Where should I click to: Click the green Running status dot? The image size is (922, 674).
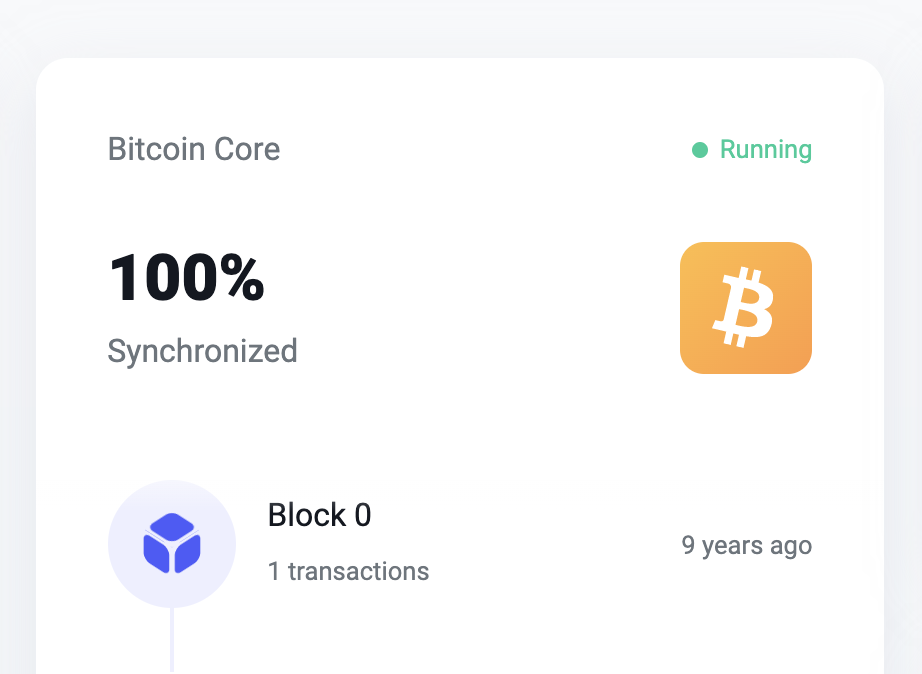coord(700,149)
